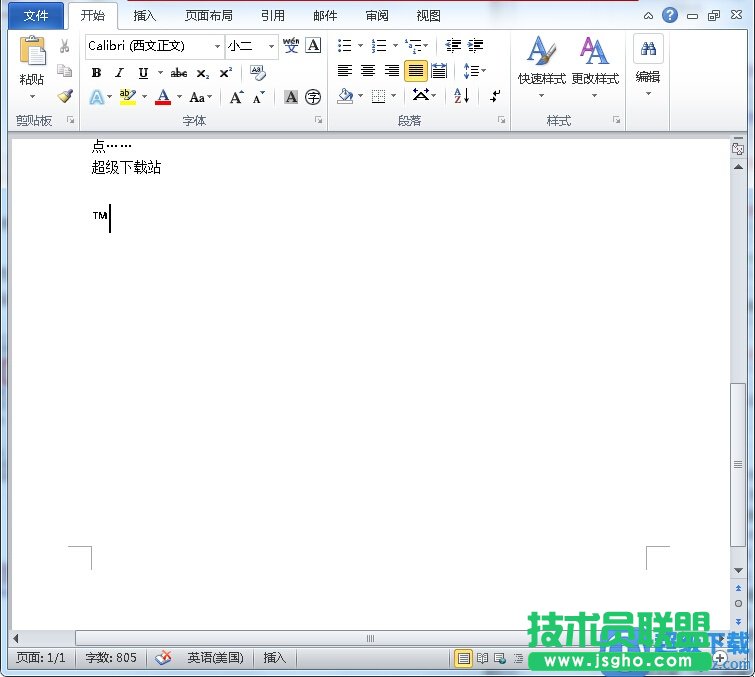Open Word Help question mark icon
The width and height of the screenshot is (755, 677).
(670, 15)
